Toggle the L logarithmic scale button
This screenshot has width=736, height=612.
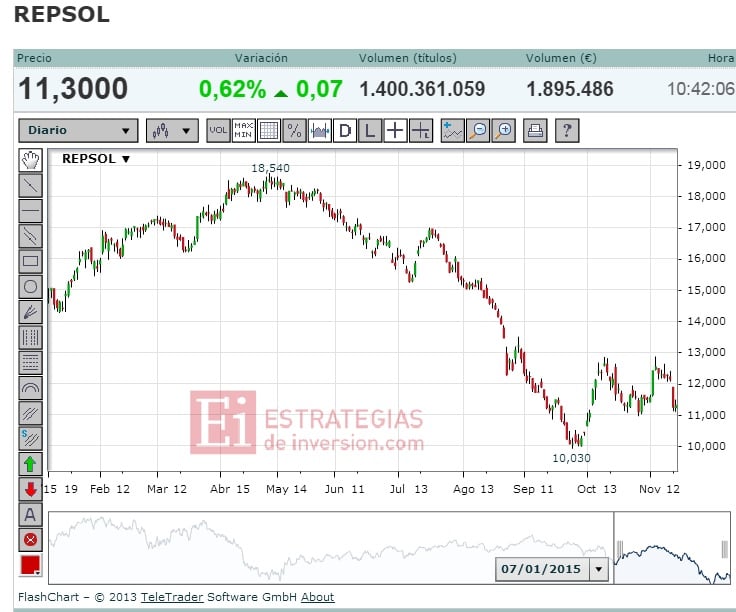click(370, 130)
